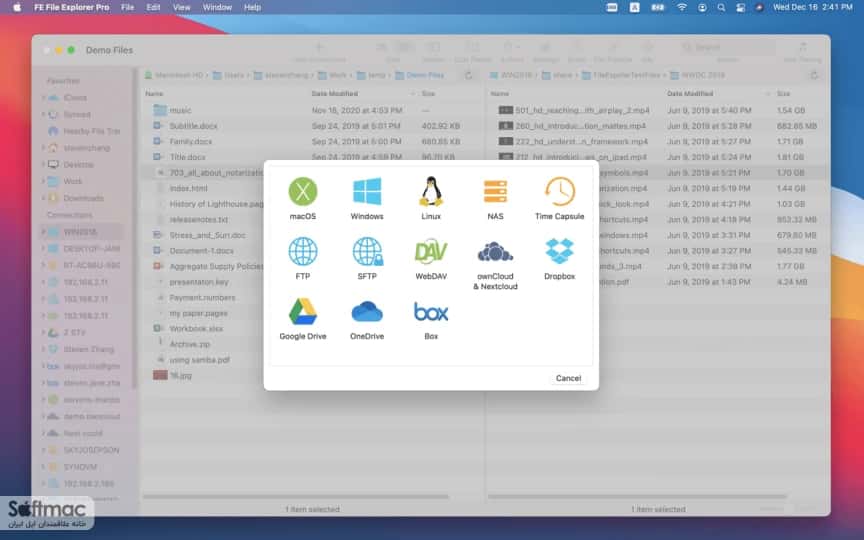Expand the Synced sidebar item

click(43, 115)
